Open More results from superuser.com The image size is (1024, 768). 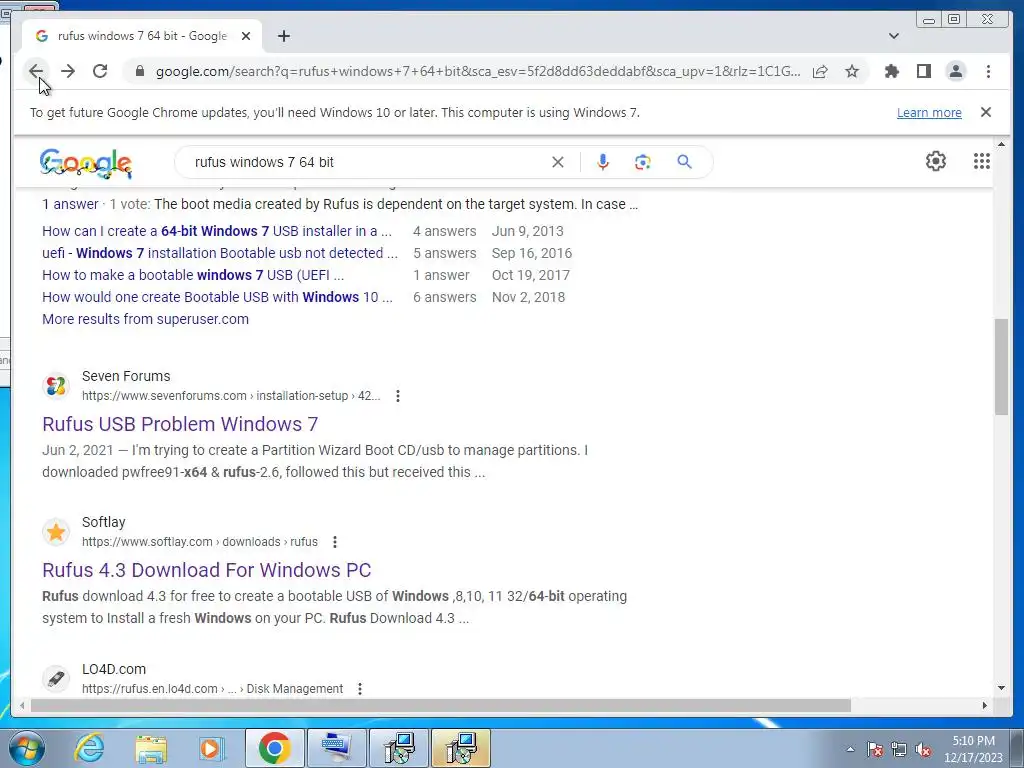click(x=145, y=319)
